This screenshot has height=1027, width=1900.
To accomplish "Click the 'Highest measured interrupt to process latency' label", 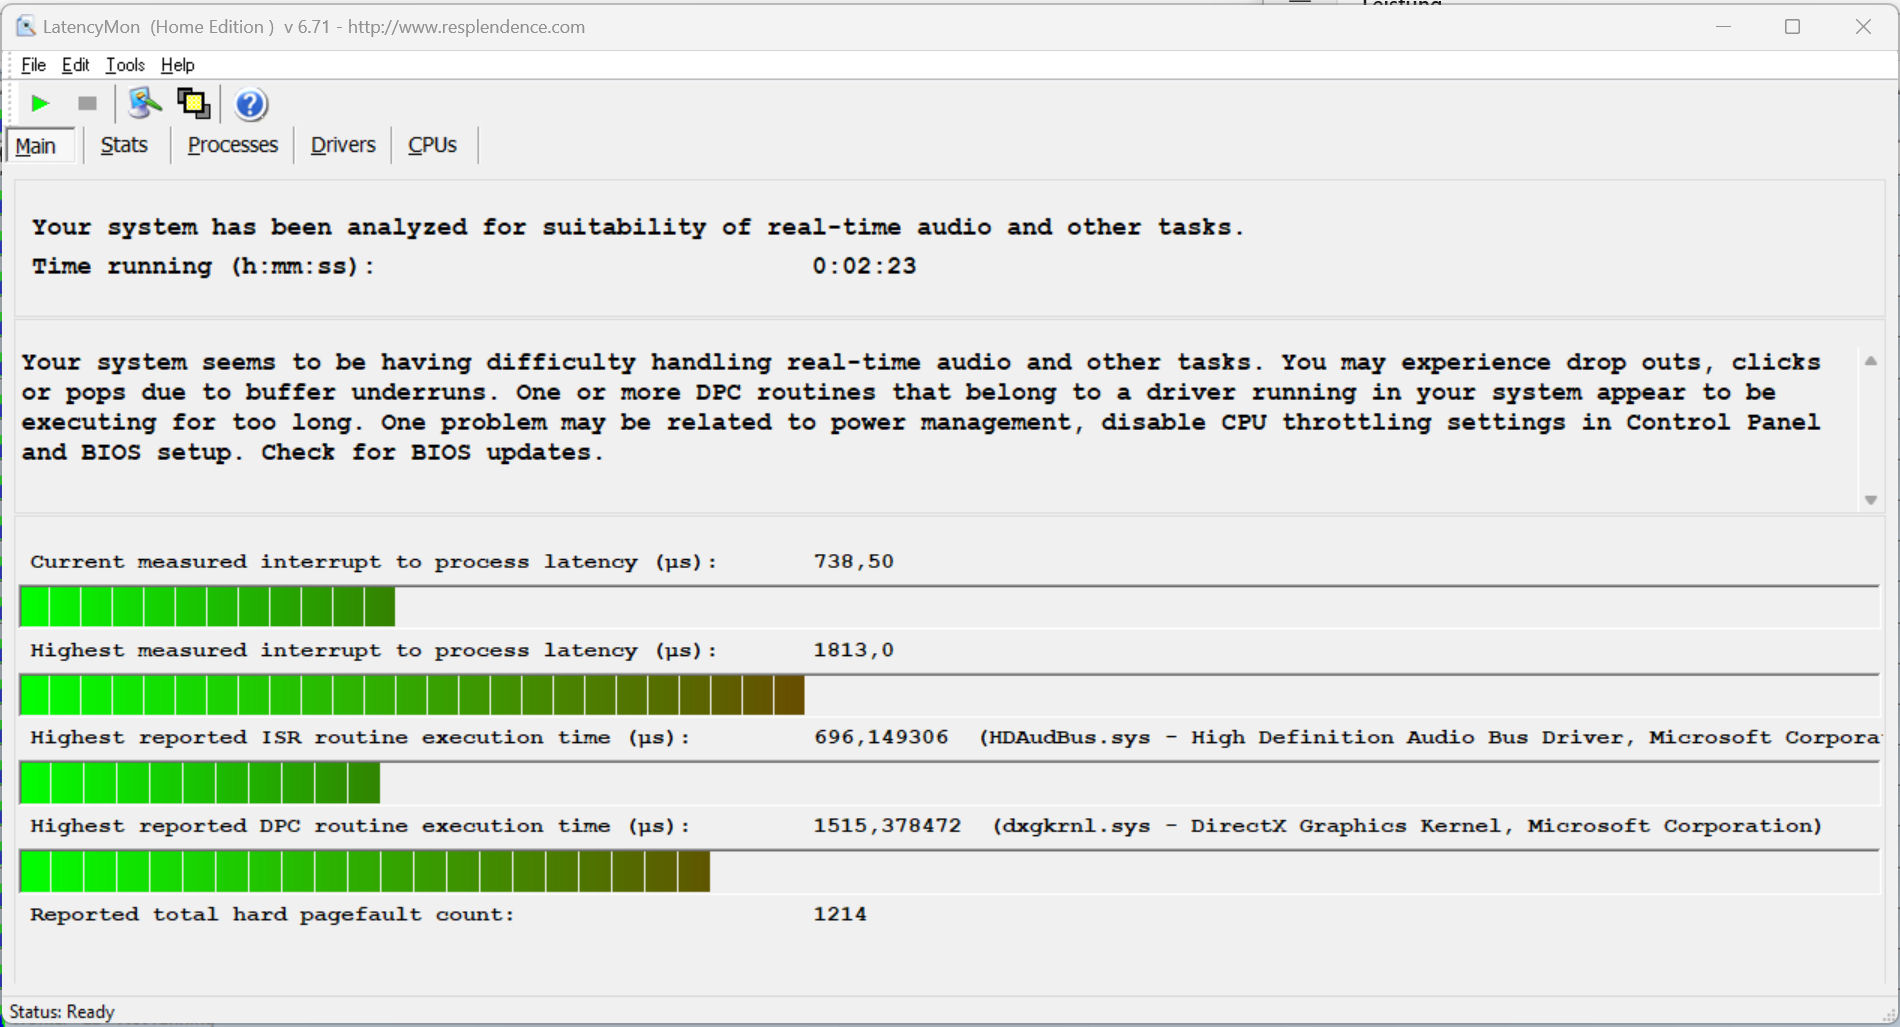I will pos(374,650).
